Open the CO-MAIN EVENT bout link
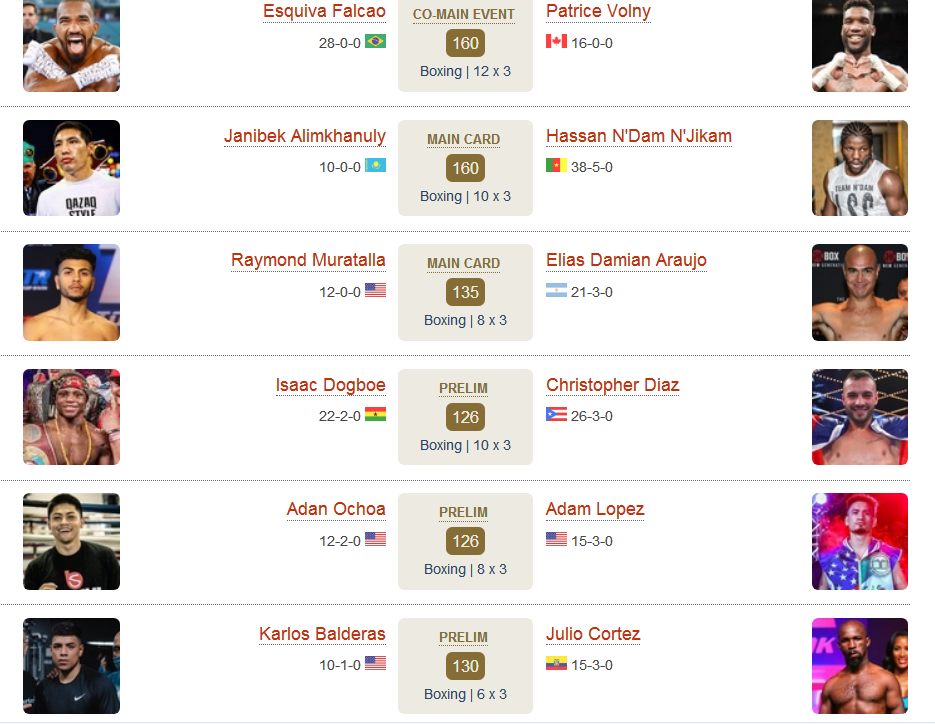The height and width of the screenshot is (724, 935). 464,14
